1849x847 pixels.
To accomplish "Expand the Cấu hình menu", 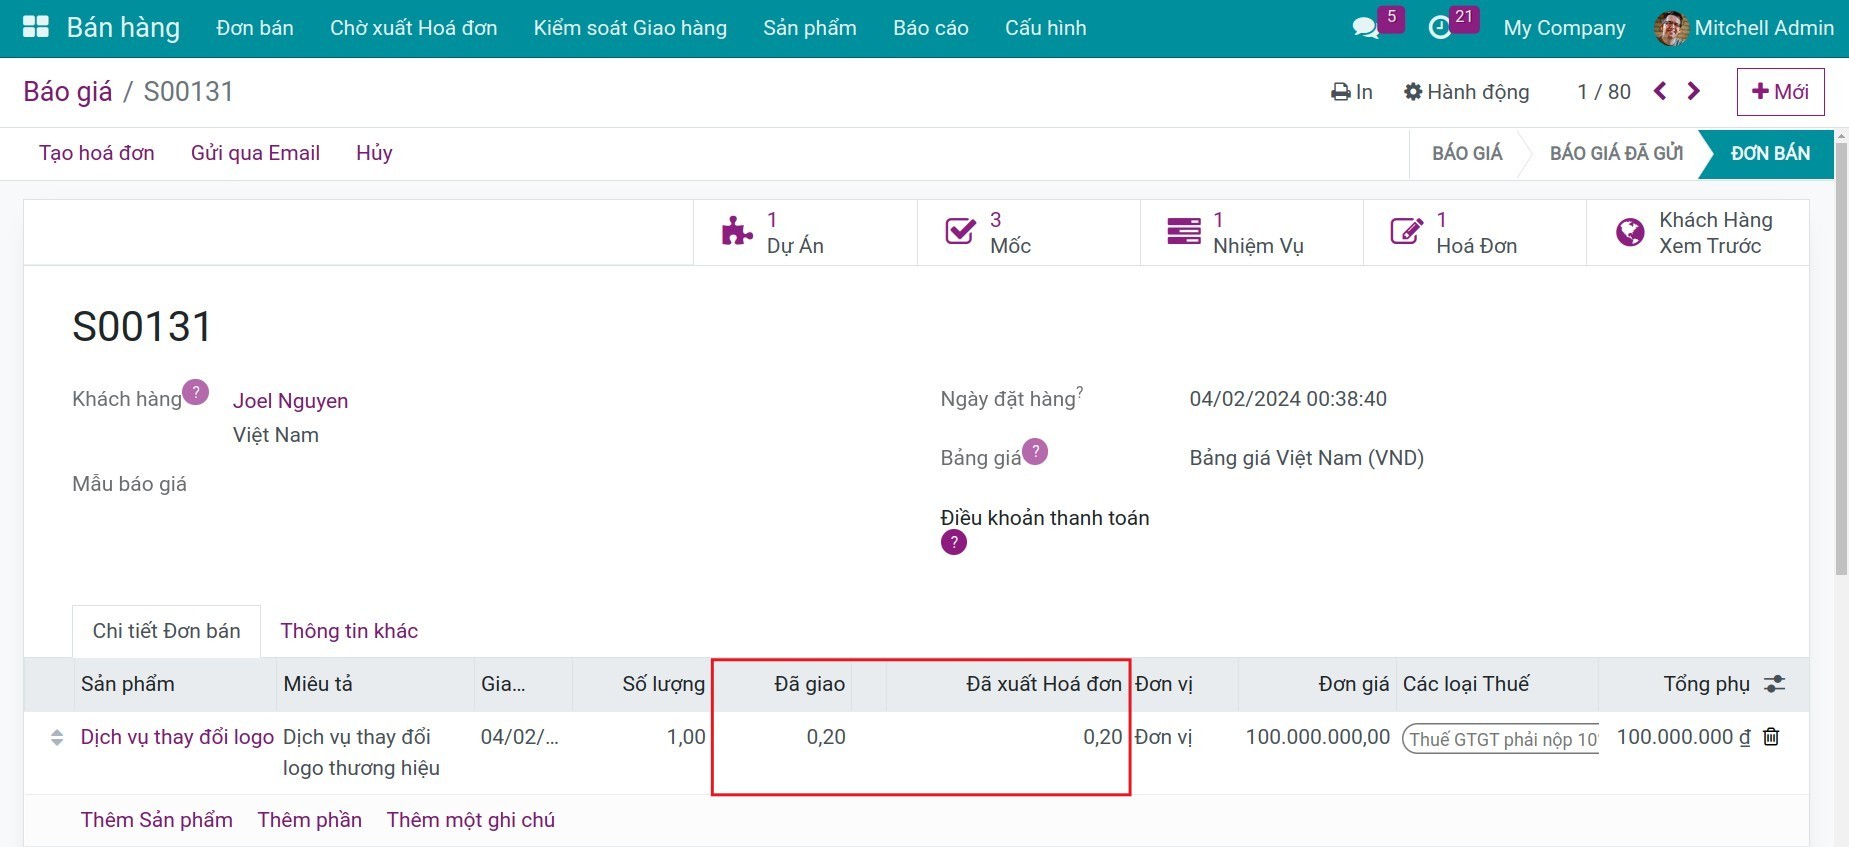I will 1045,28.
